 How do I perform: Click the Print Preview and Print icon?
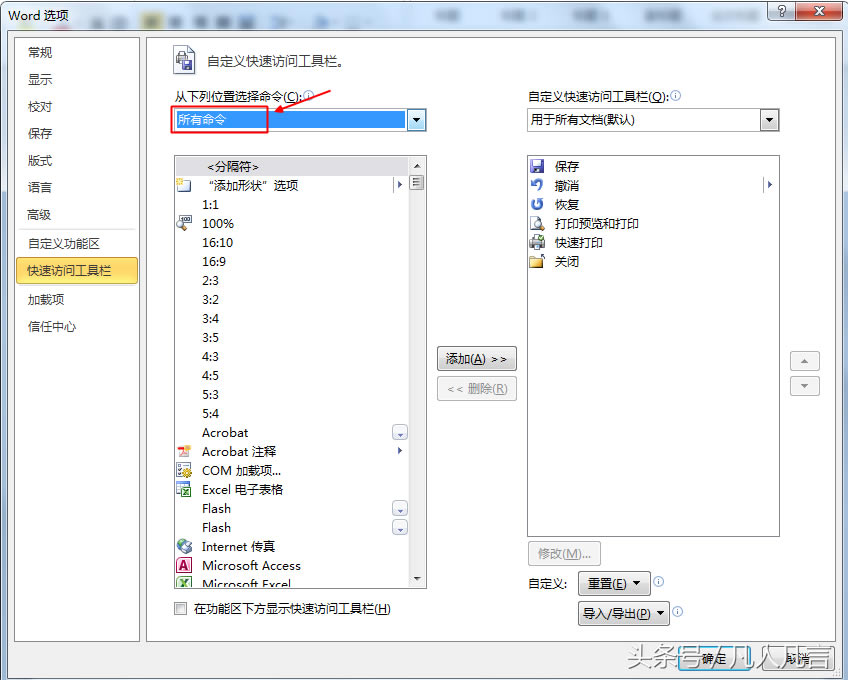(537, 223)
